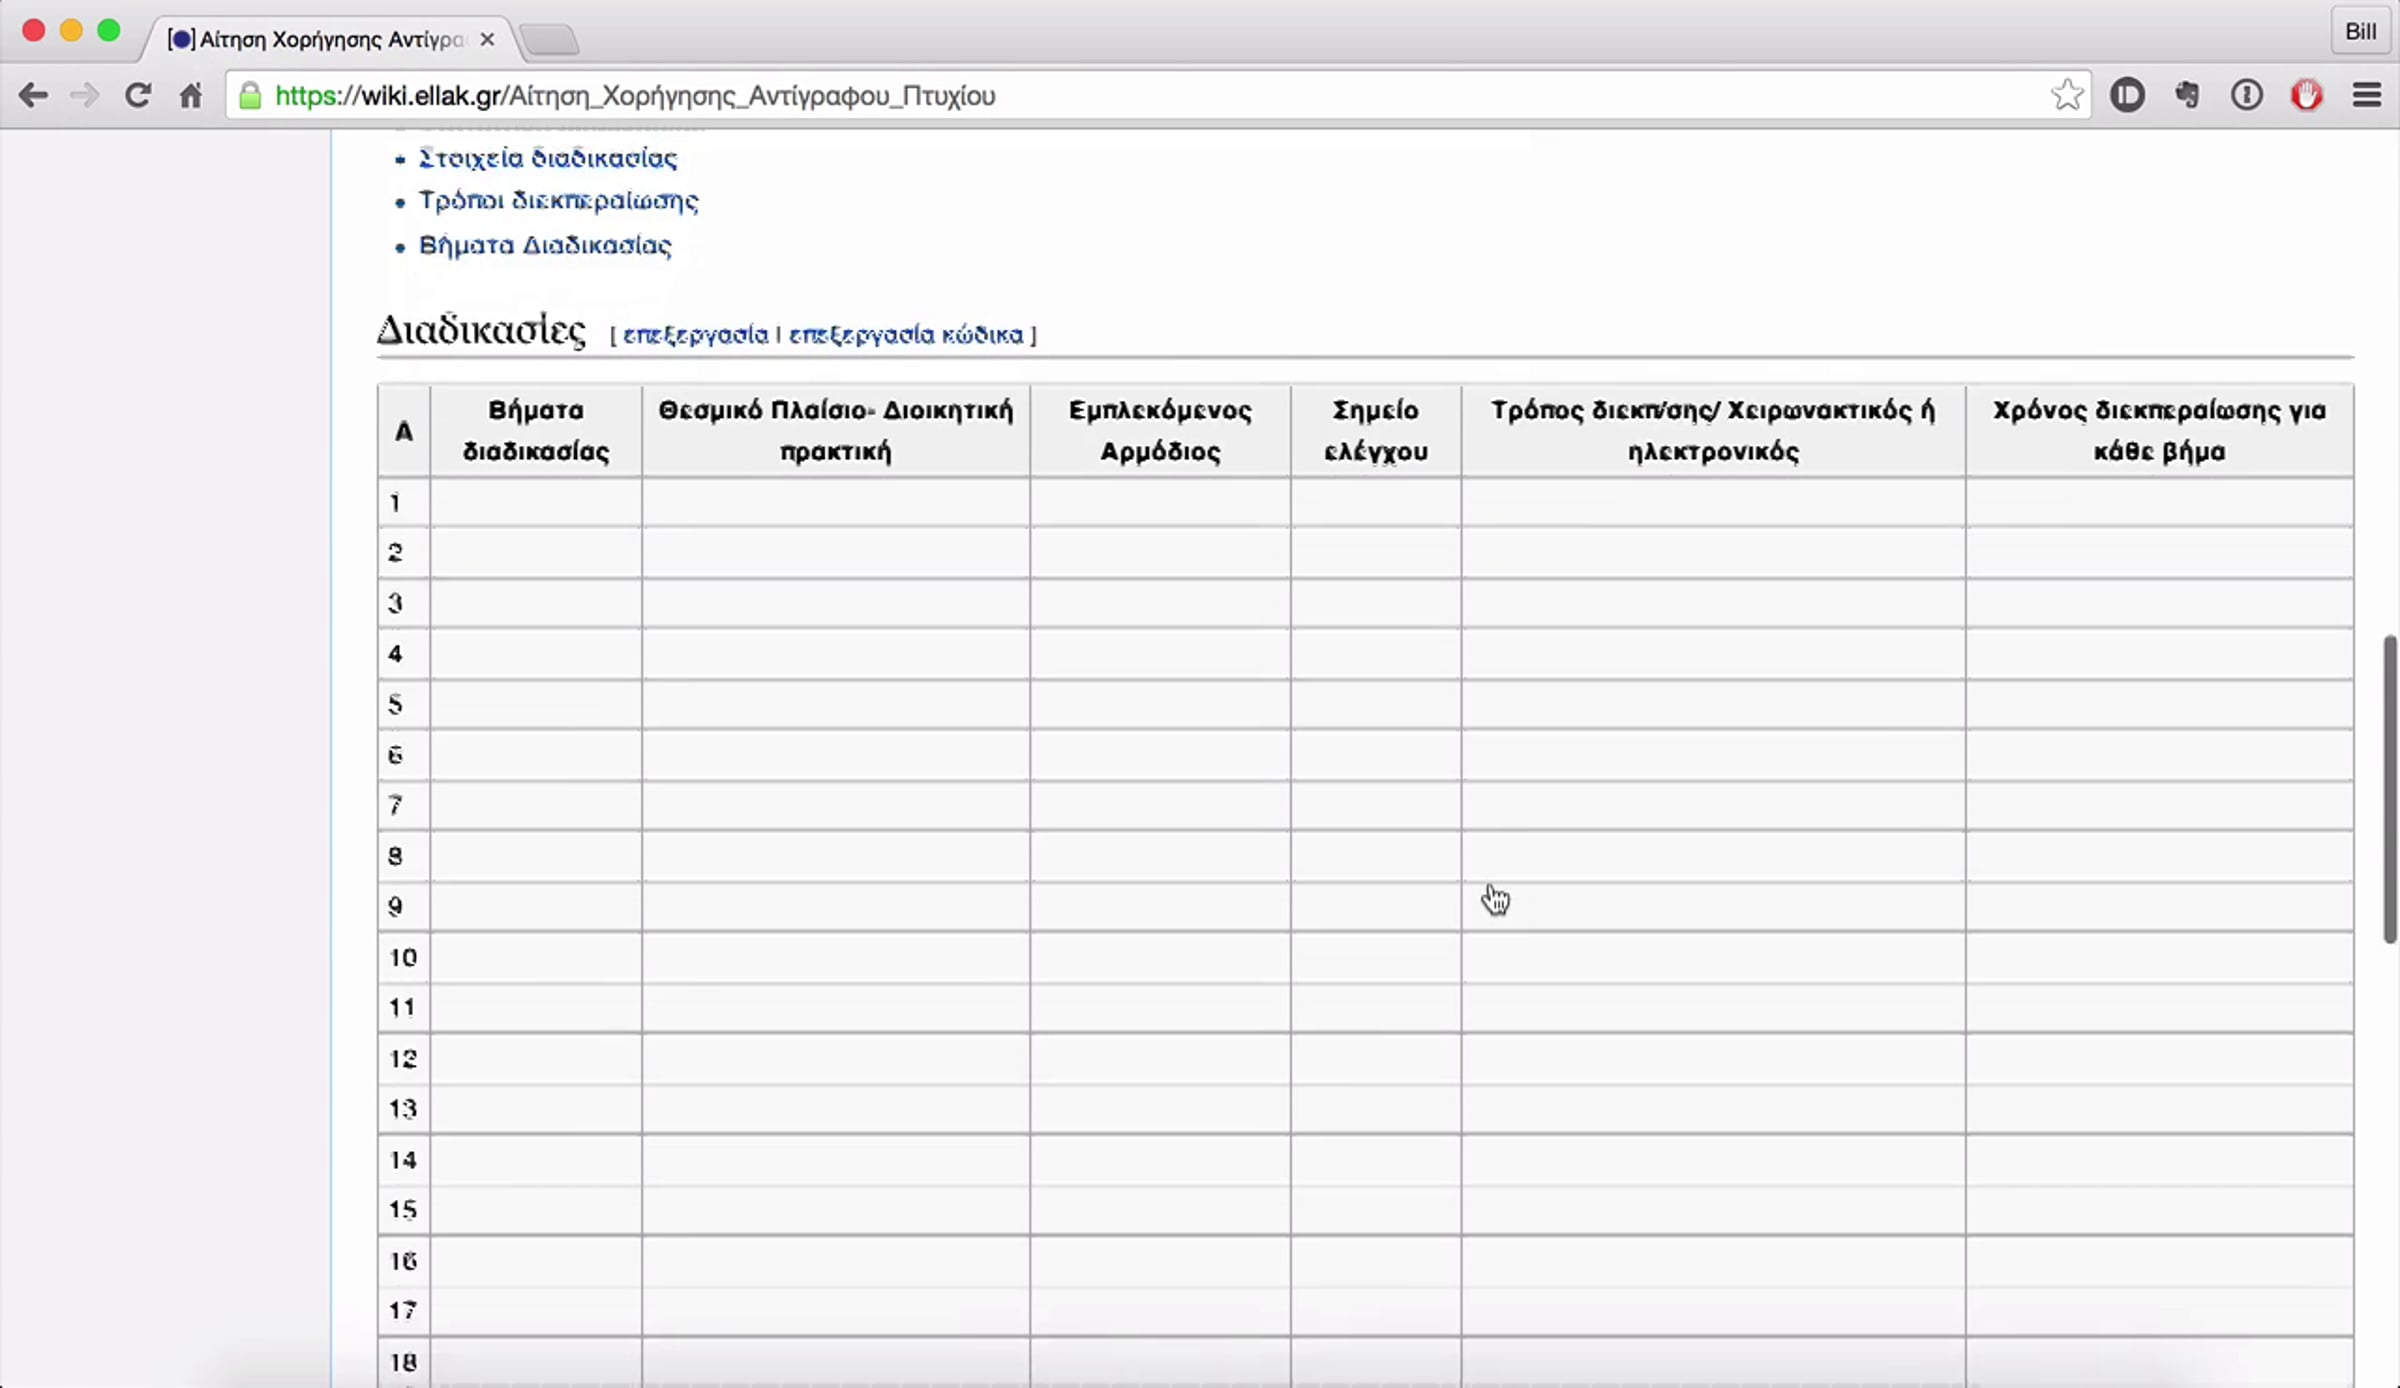Open the browser home page
Image resolution: width=2400 pixels, height=1388 pixels.
(190, 95)
